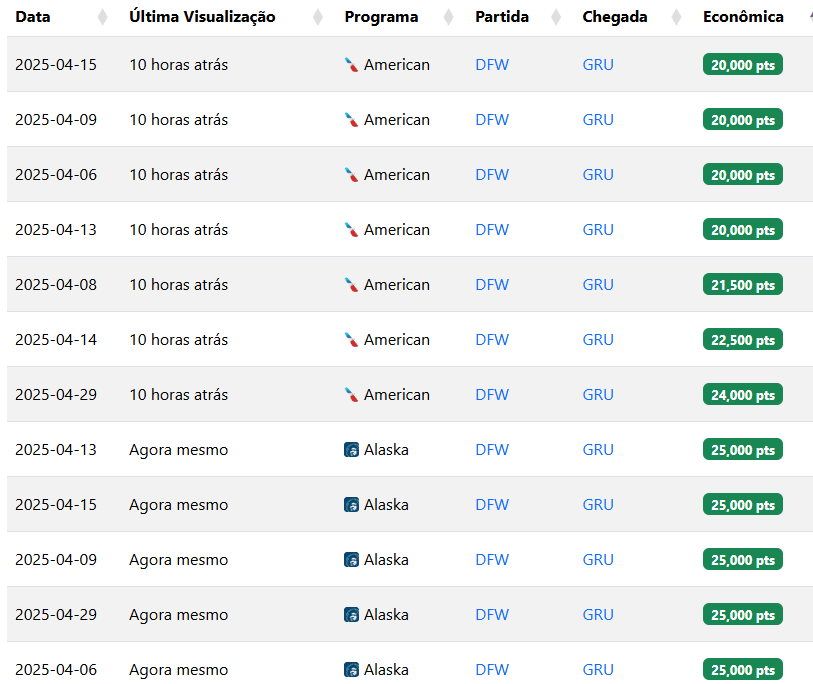Click American logo icon in 2025-04-08 row
Screen dimensions: 813x684
[351, 285]
